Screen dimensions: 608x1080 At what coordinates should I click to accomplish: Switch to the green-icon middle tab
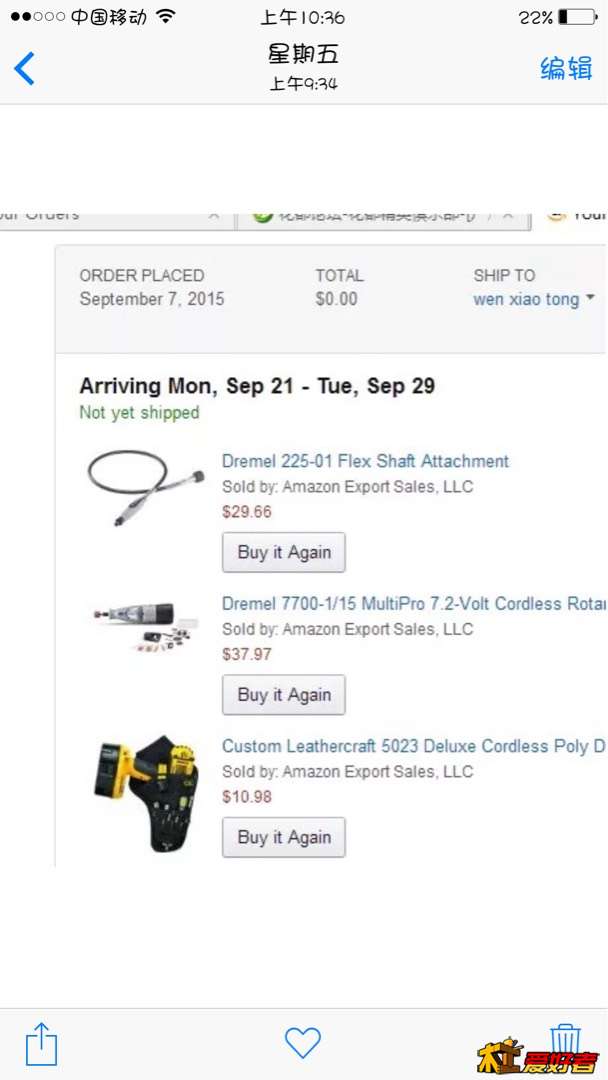[x=383, y=220]
